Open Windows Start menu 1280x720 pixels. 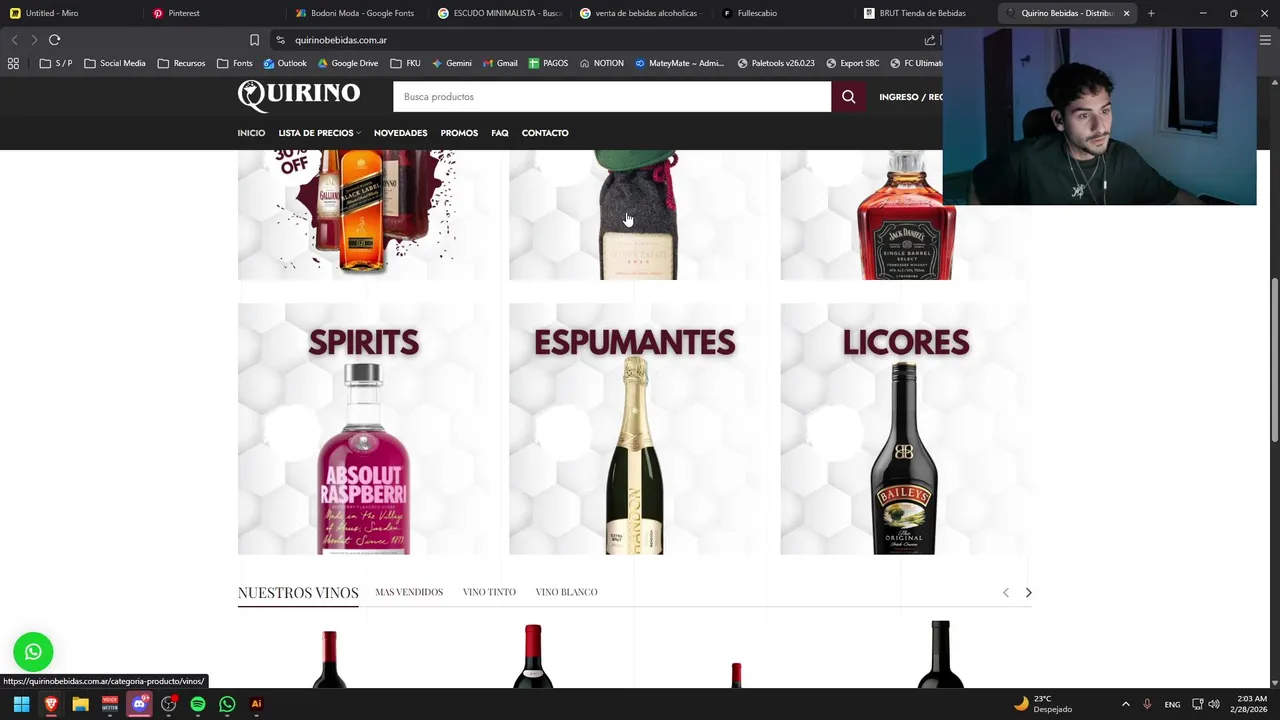pyautogui.click(x=21, y=704)
